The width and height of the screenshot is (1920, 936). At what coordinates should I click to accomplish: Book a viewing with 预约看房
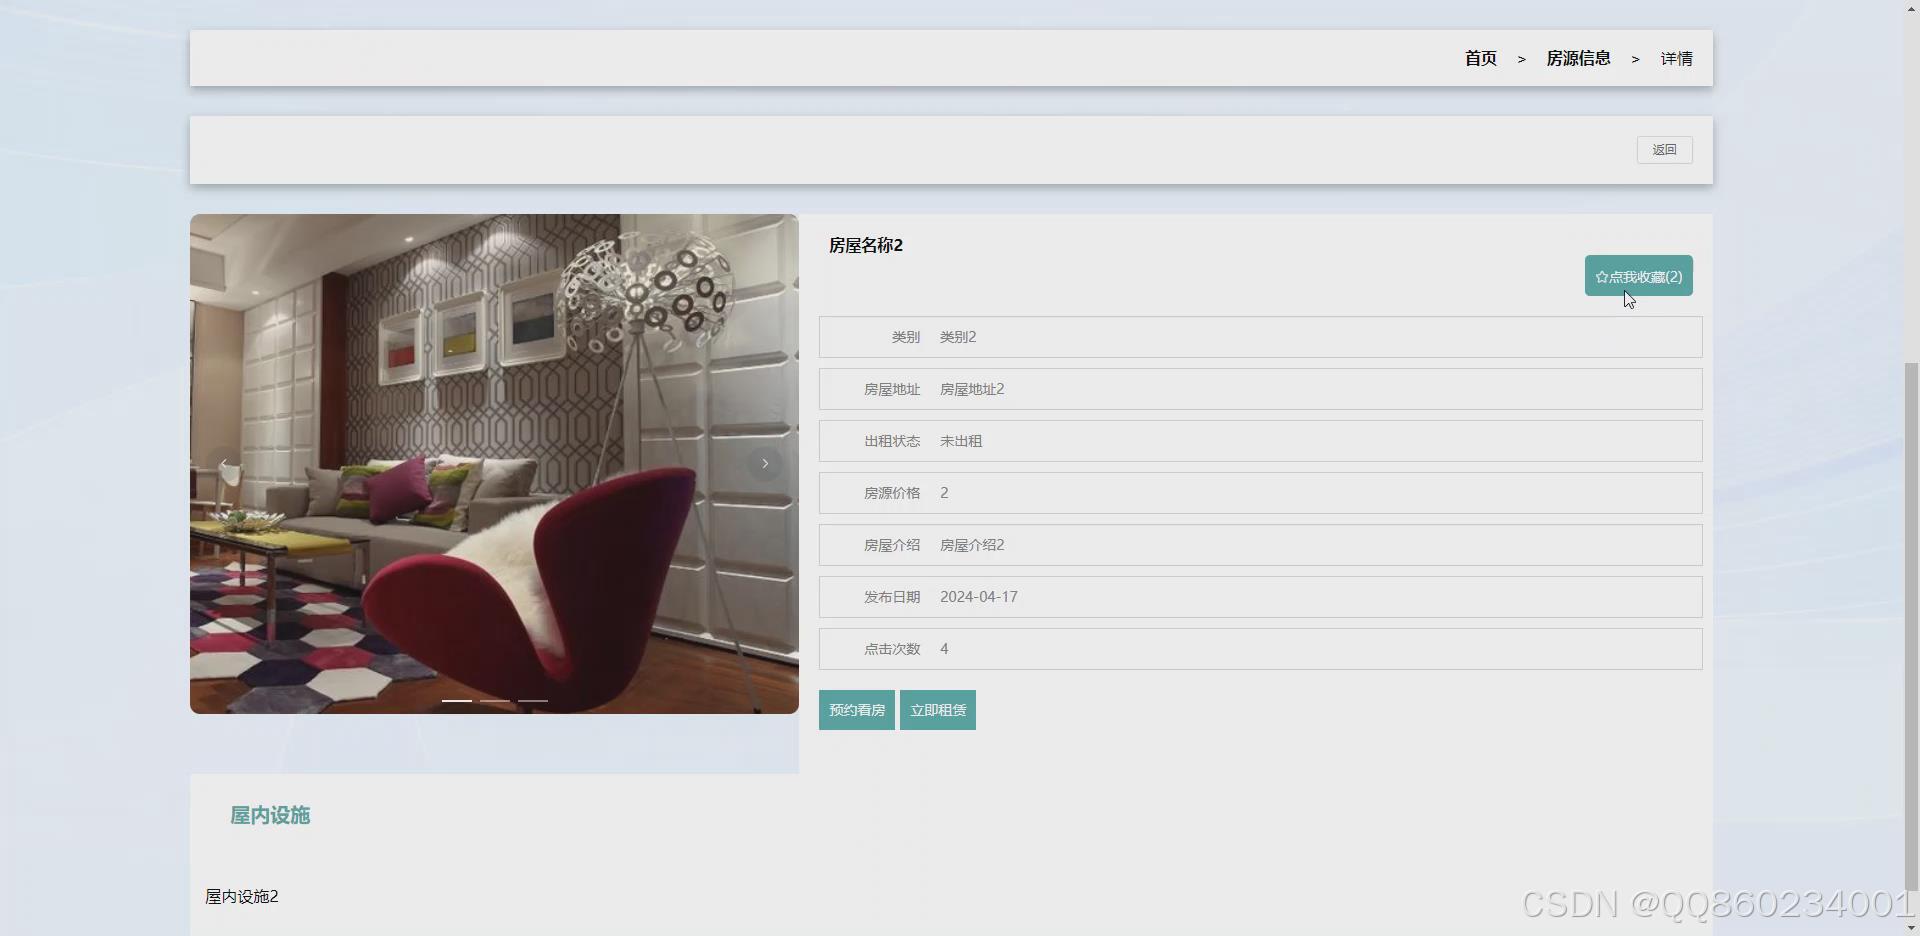(x=857, y=710)
